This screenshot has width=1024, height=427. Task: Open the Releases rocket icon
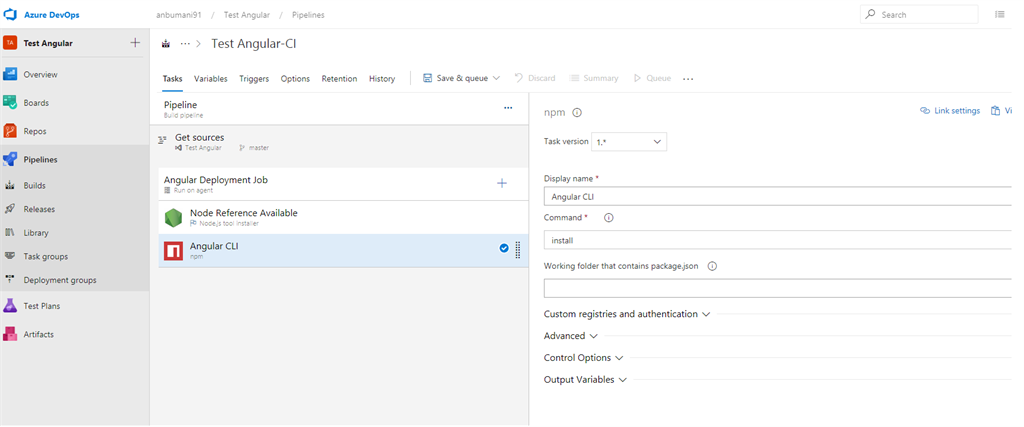(10, 209)
